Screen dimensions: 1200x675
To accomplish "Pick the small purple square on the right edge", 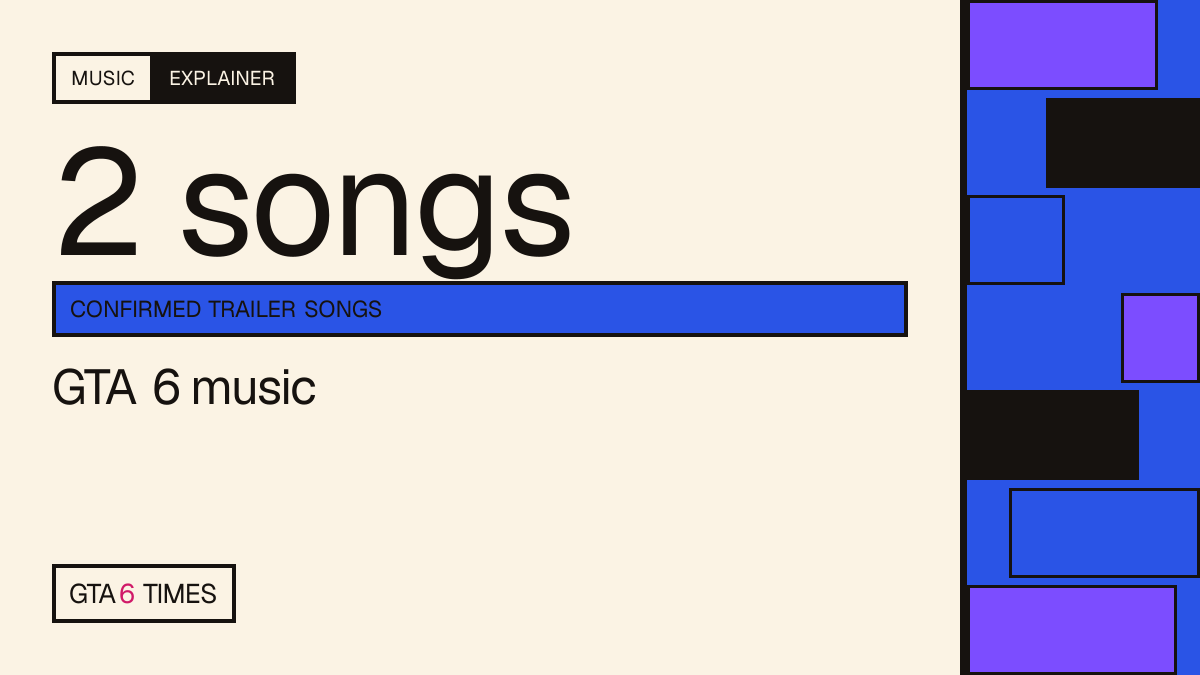I will click(1160, 338).
